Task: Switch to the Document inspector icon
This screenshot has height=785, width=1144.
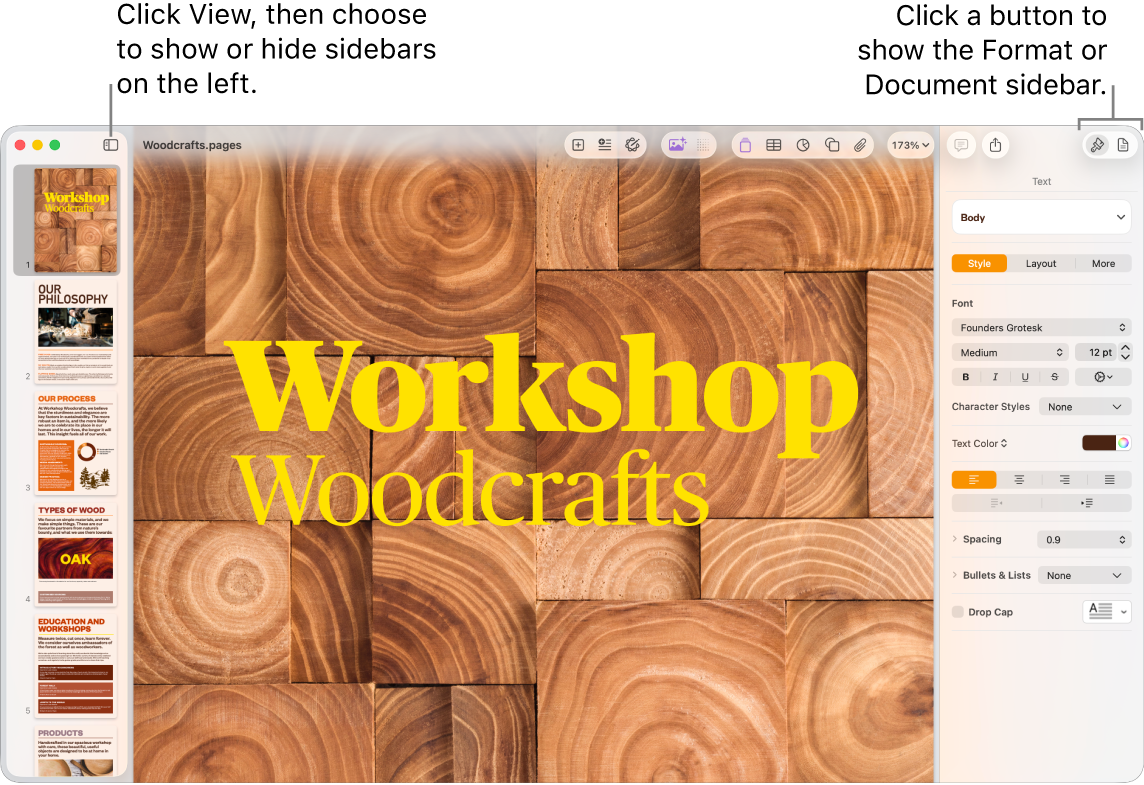Action: click(1122, 144)
